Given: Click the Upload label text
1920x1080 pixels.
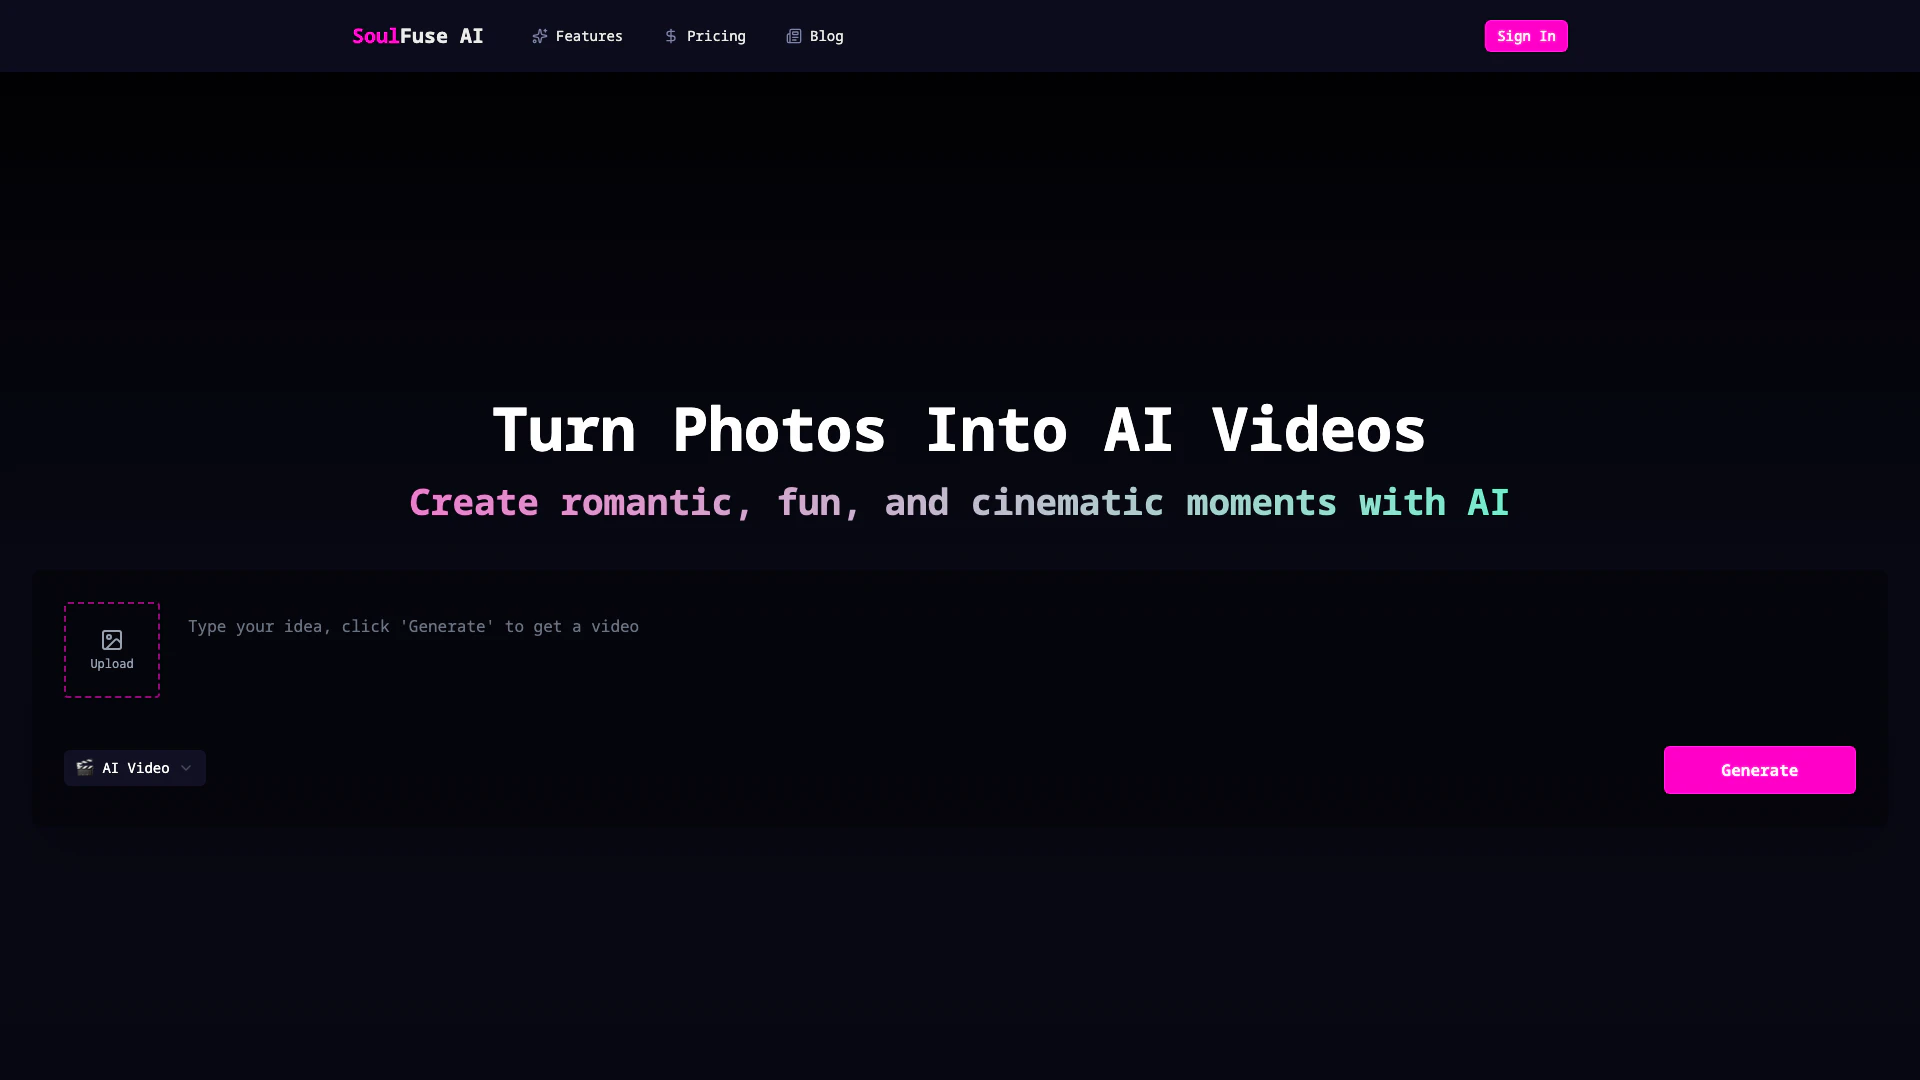Looking at the screenshot, I should coord(112,664).
